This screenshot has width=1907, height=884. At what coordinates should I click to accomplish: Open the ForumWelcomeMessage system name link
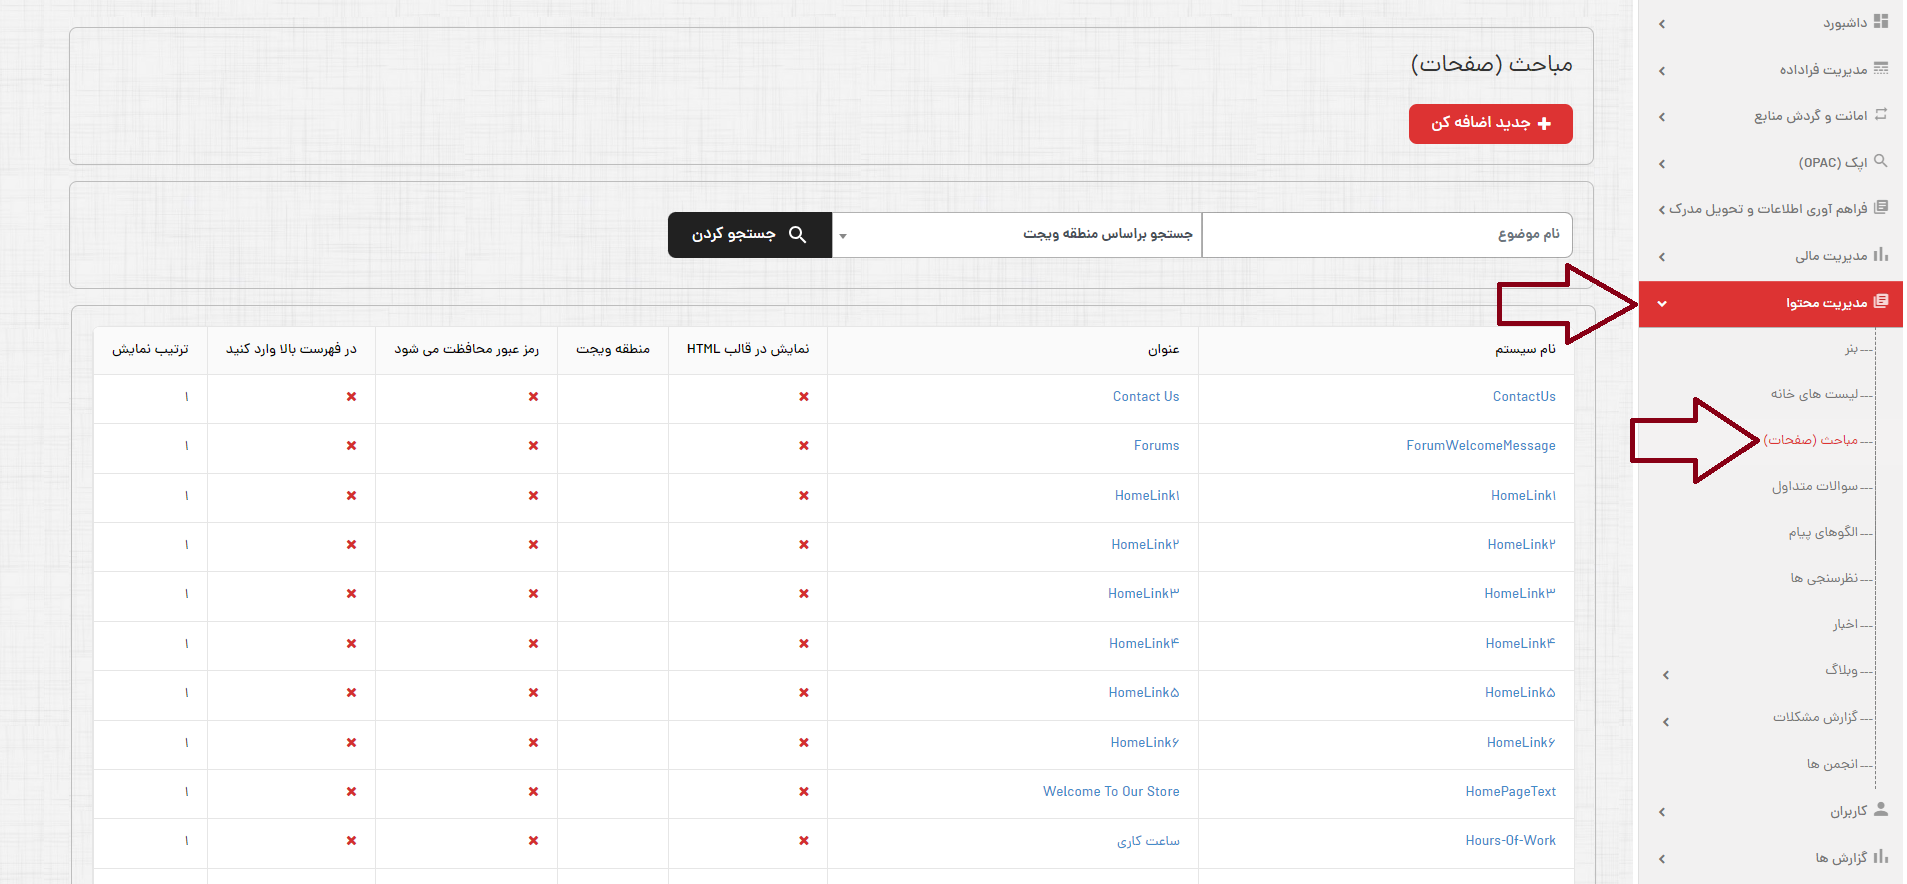pyautogui.click(x=1480, y=446)
